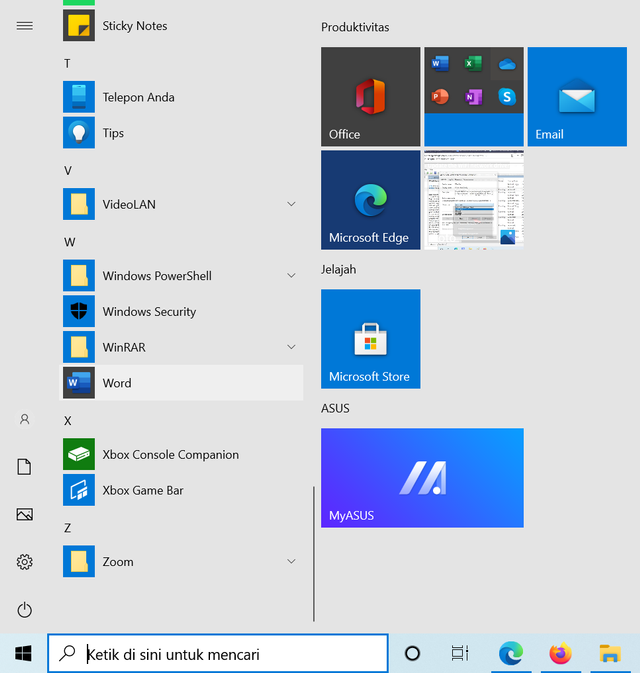Open Skype in the Office apps tile
Screen dimensions: 640x673
[x=507, y=97]
